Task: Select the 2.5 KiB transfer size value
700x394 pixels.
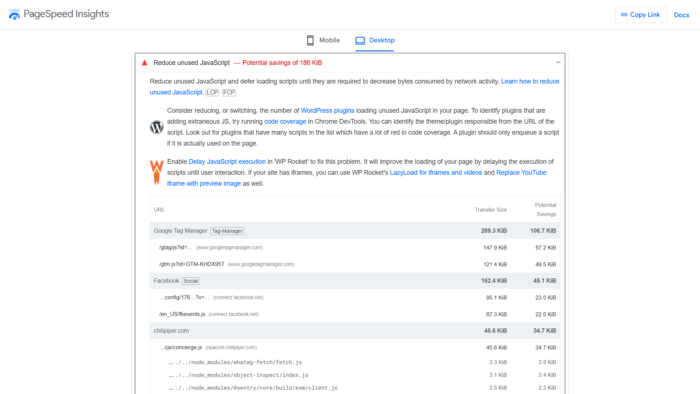Action: [498, 388]
